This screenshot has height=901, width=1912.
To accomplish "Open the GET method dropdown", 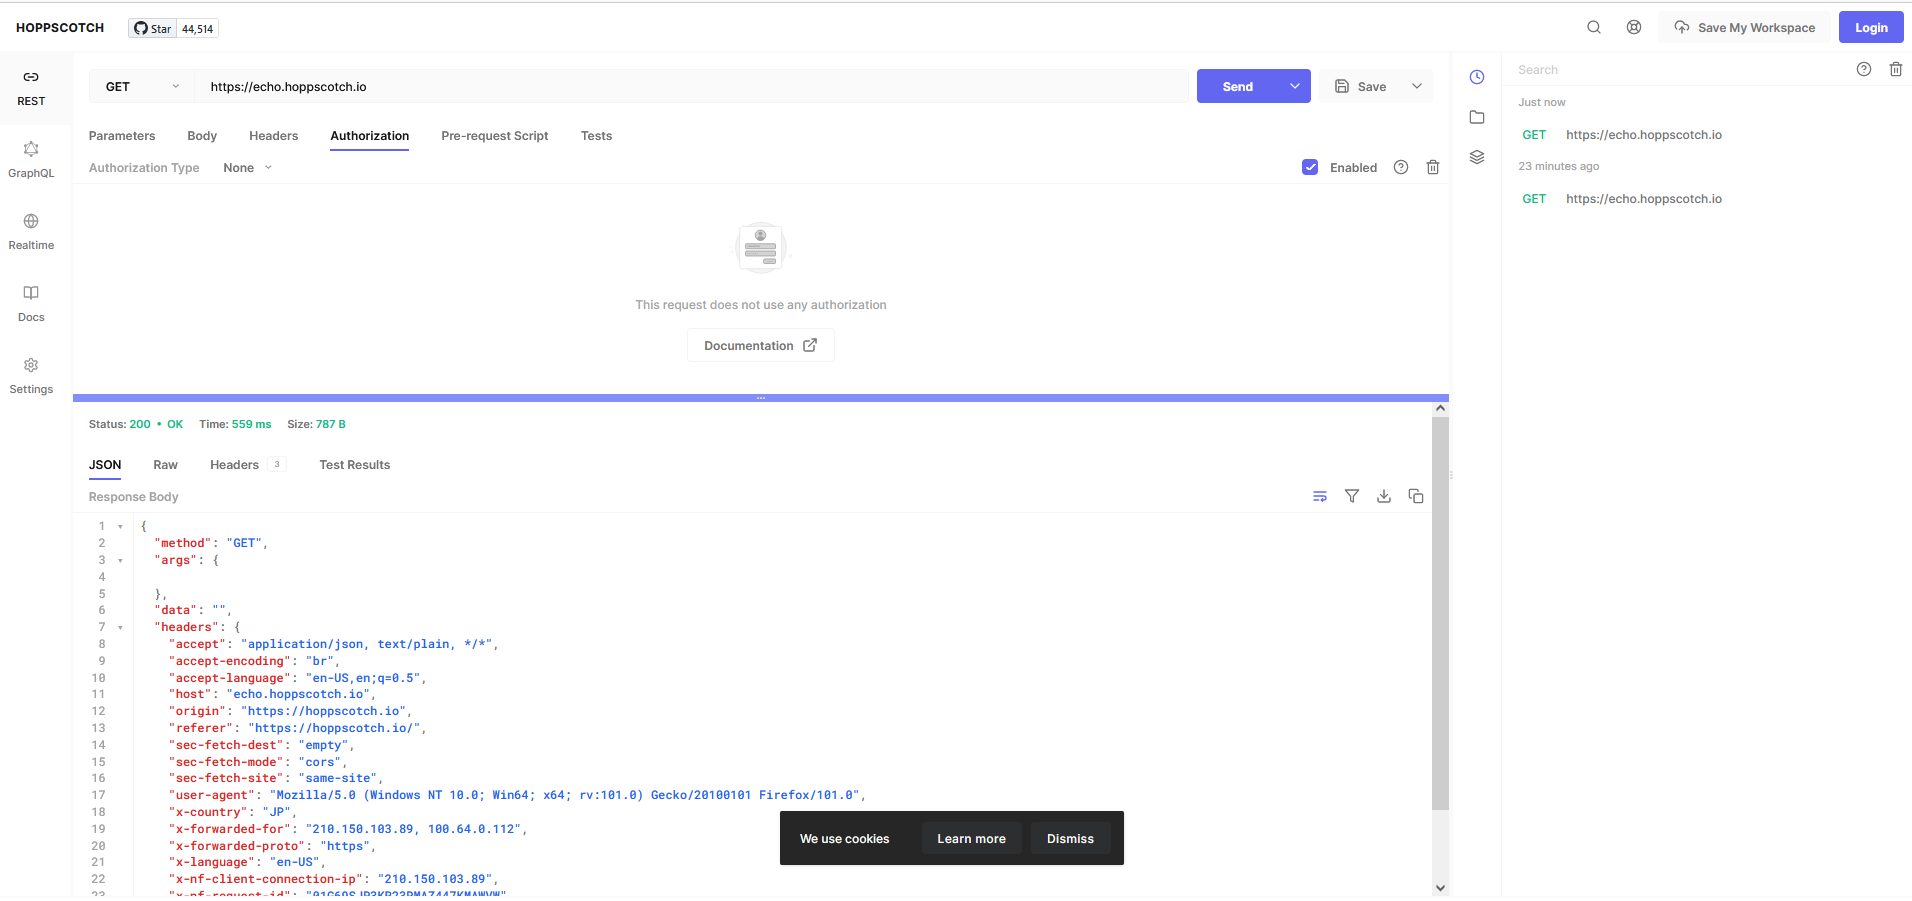I will tap(141, 87).
